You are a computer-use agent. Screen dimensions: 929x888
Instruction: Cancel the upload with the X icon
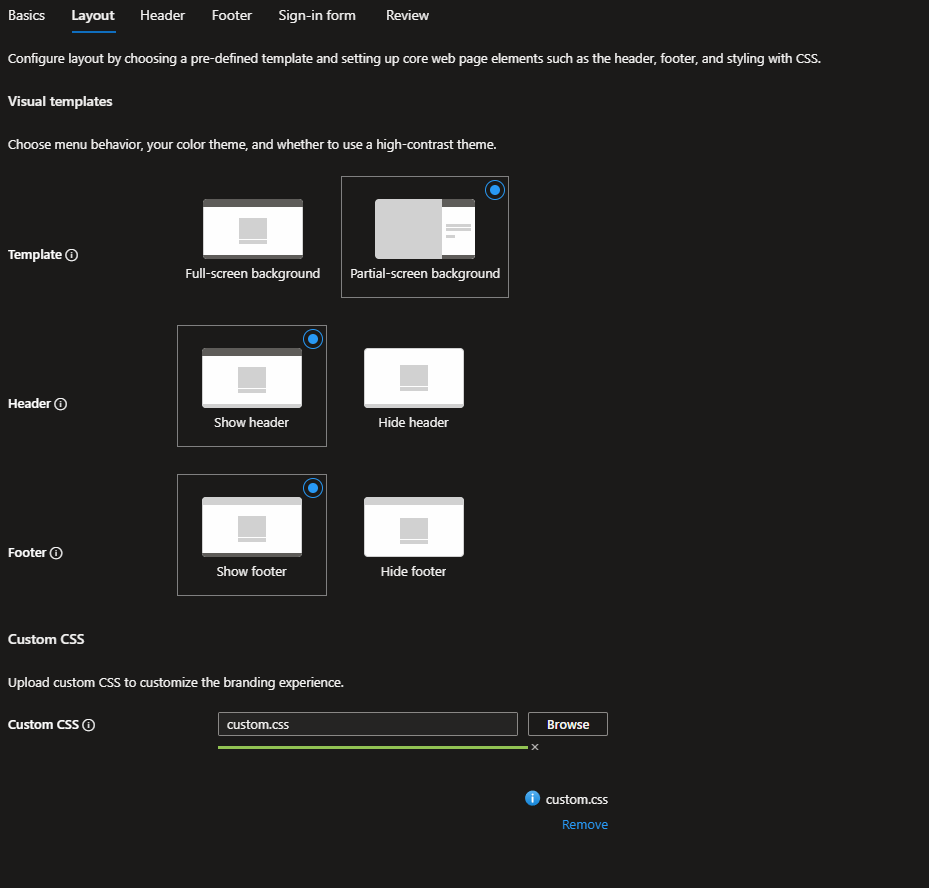click(x=535, y=747)
